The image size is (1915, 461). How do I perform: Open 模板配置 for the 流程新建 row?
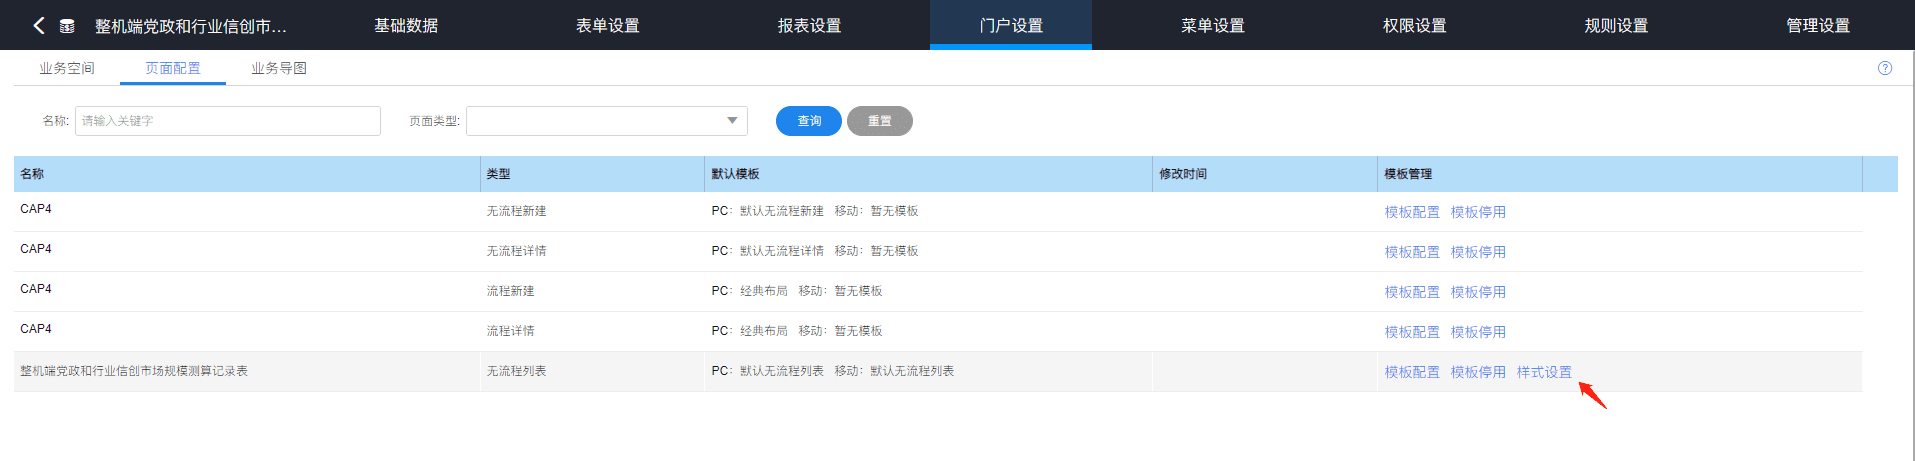[x=1412, y=292]
